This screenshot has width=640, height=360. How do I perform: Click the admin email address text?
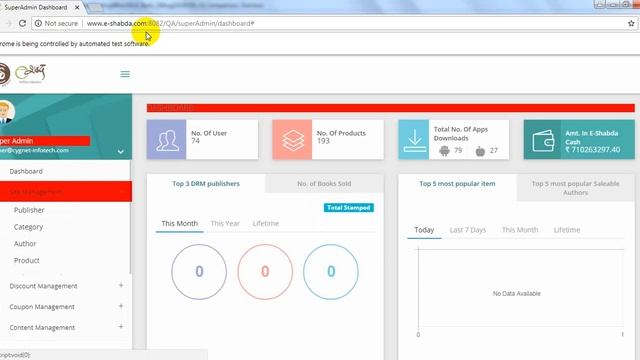click(x=34, y=150)
